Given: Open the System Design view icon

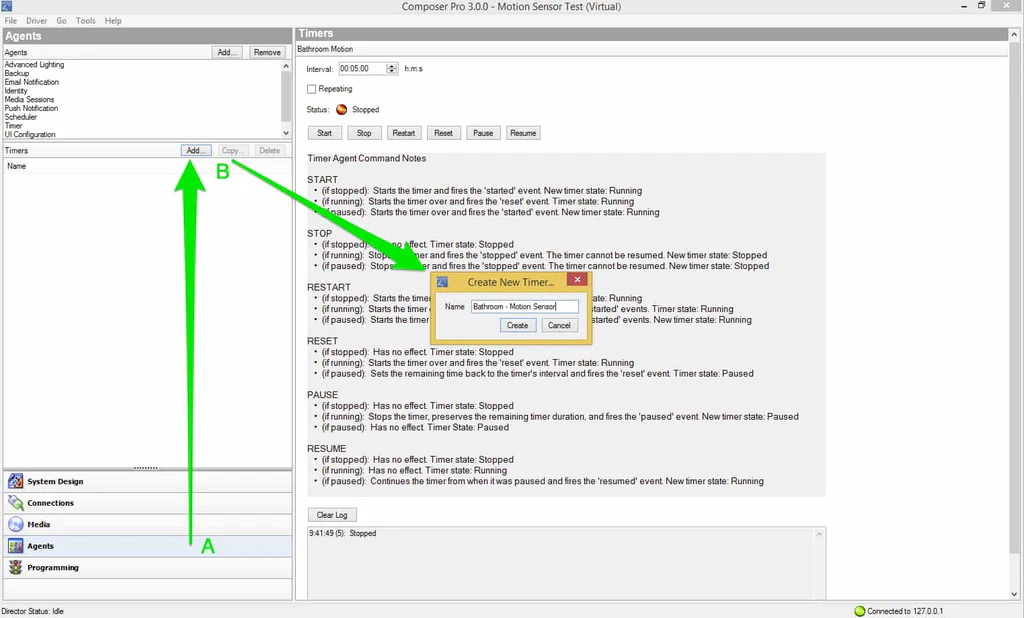Looking at the screenshot, I should pyautogui.click(x=16, y=481).
